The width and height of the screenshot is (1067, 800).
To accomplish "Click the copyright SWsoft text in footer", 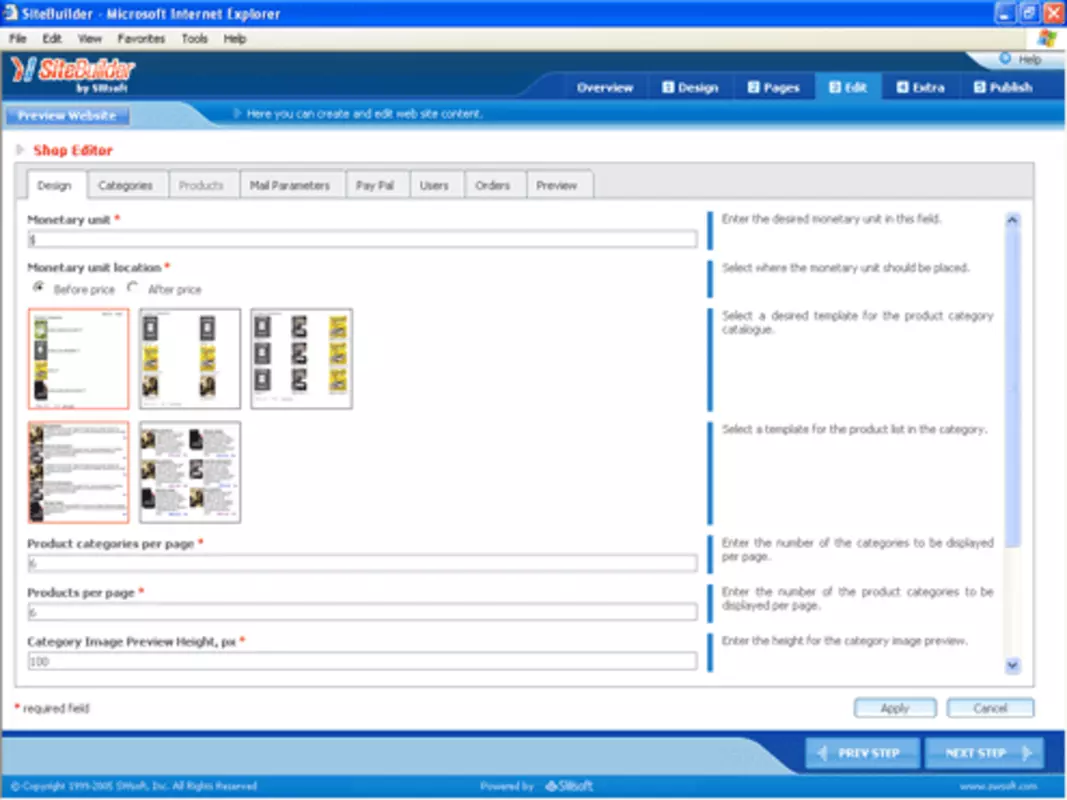I will (134, 786).
